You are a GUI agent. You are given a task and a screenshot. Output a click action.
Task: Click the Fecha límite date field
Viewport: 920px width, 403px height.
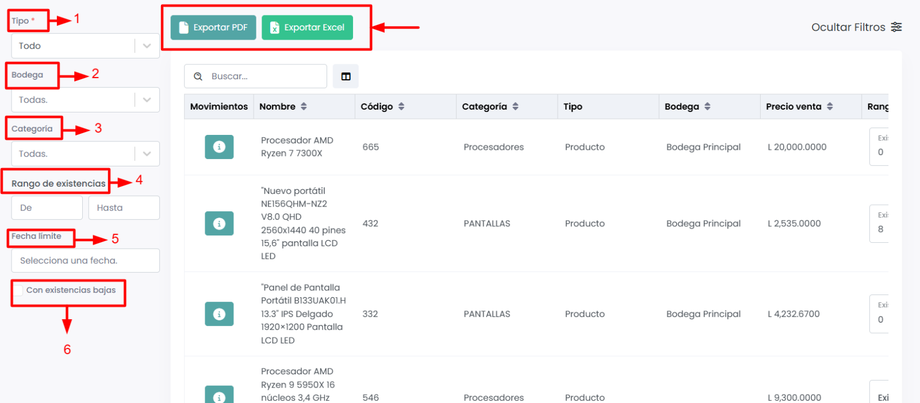tap(85, 260)
